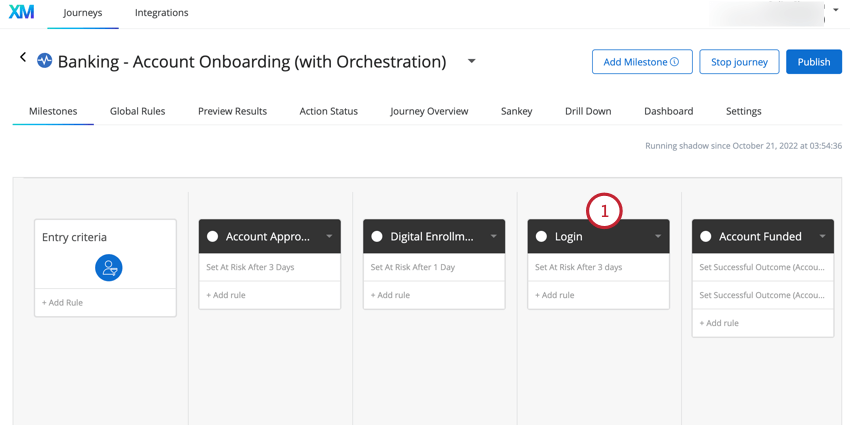Open the Preview Results tab
Image resolution: width=850 pixels, height=425 pixels.
point(233,111)
